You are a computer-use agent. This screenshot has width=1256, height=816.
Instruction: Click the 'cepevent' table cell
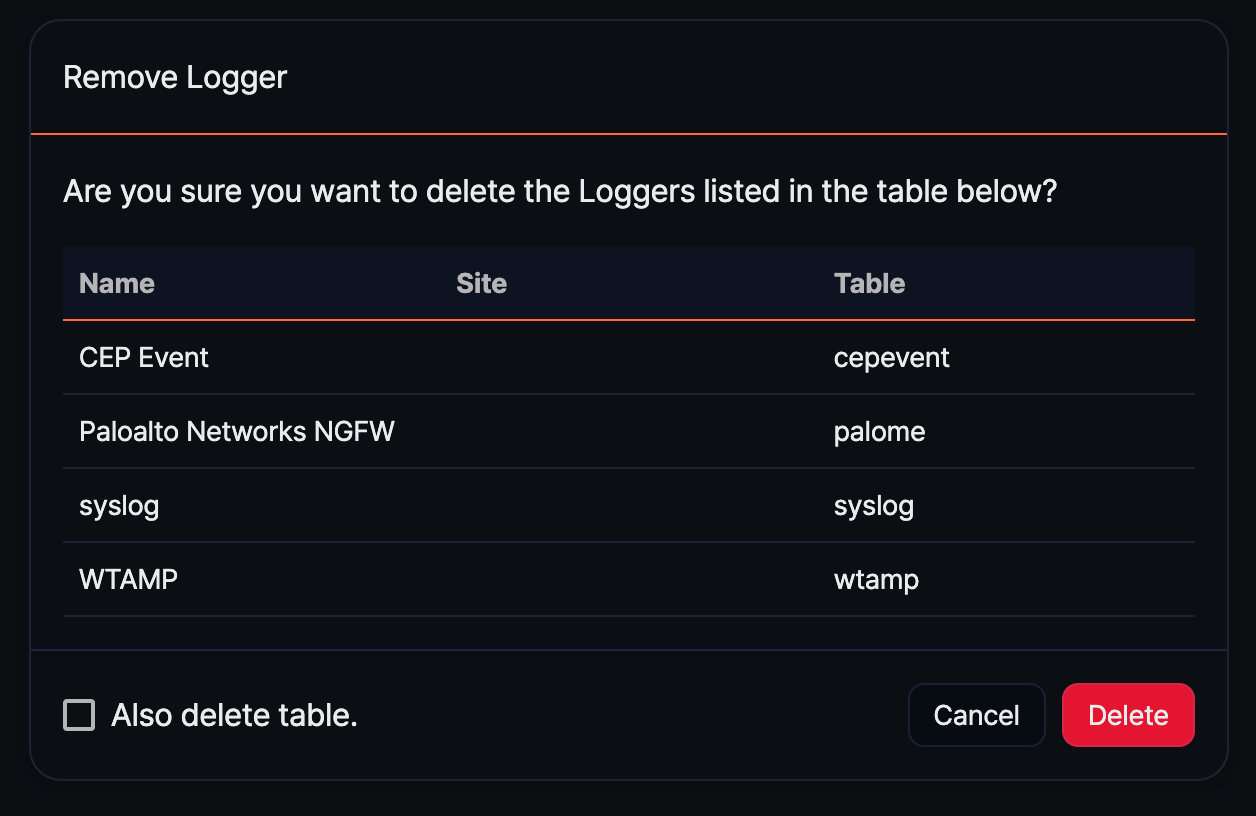click(x=891, y=357)
